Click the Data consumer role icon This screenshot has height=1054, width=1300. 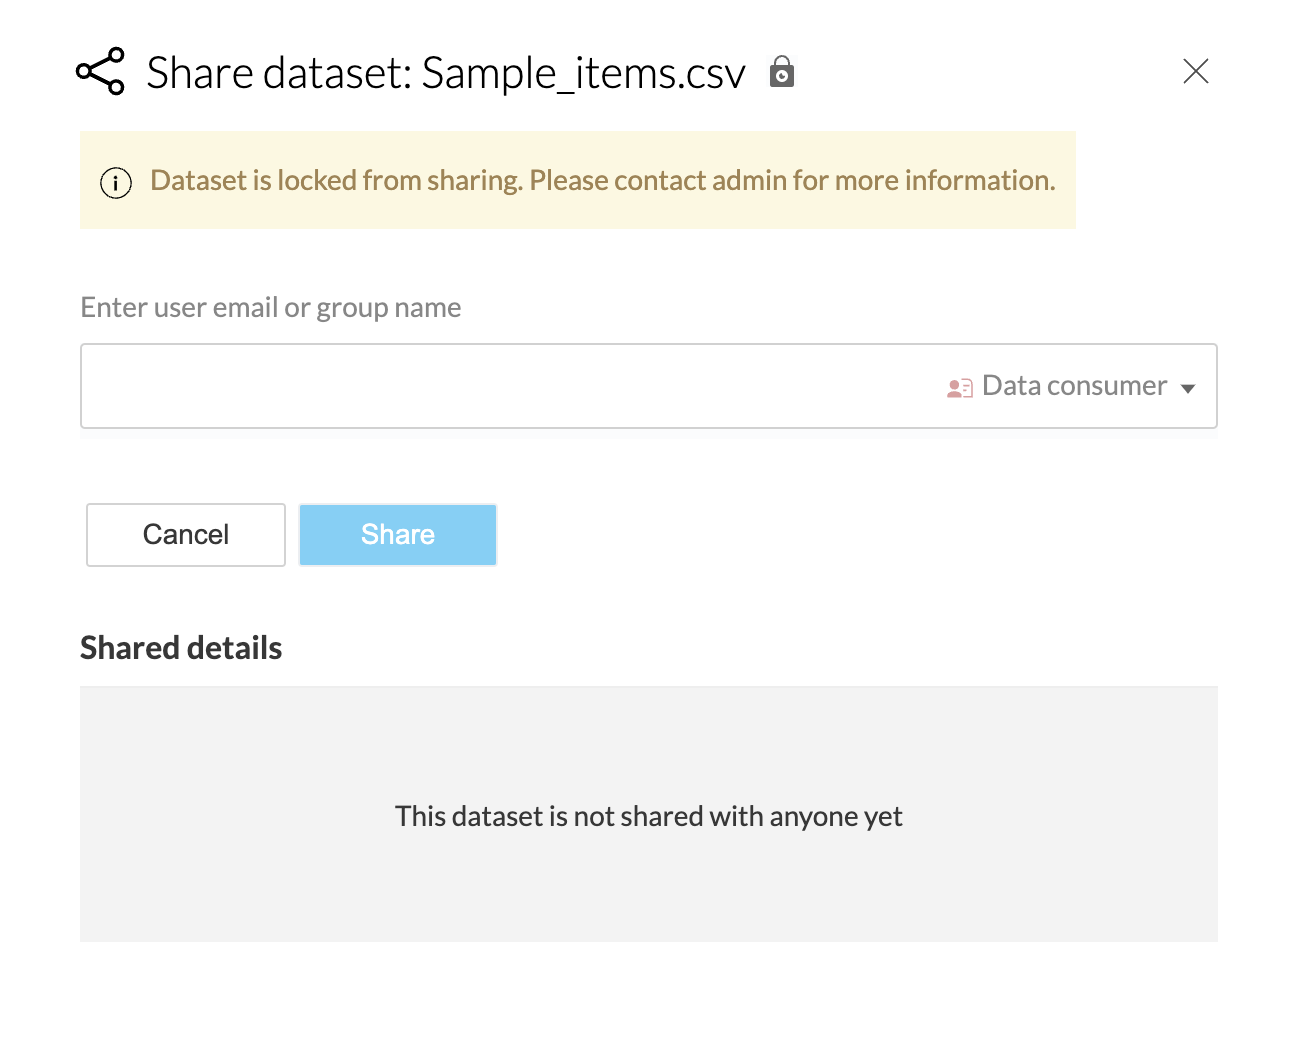click(959, 388)
